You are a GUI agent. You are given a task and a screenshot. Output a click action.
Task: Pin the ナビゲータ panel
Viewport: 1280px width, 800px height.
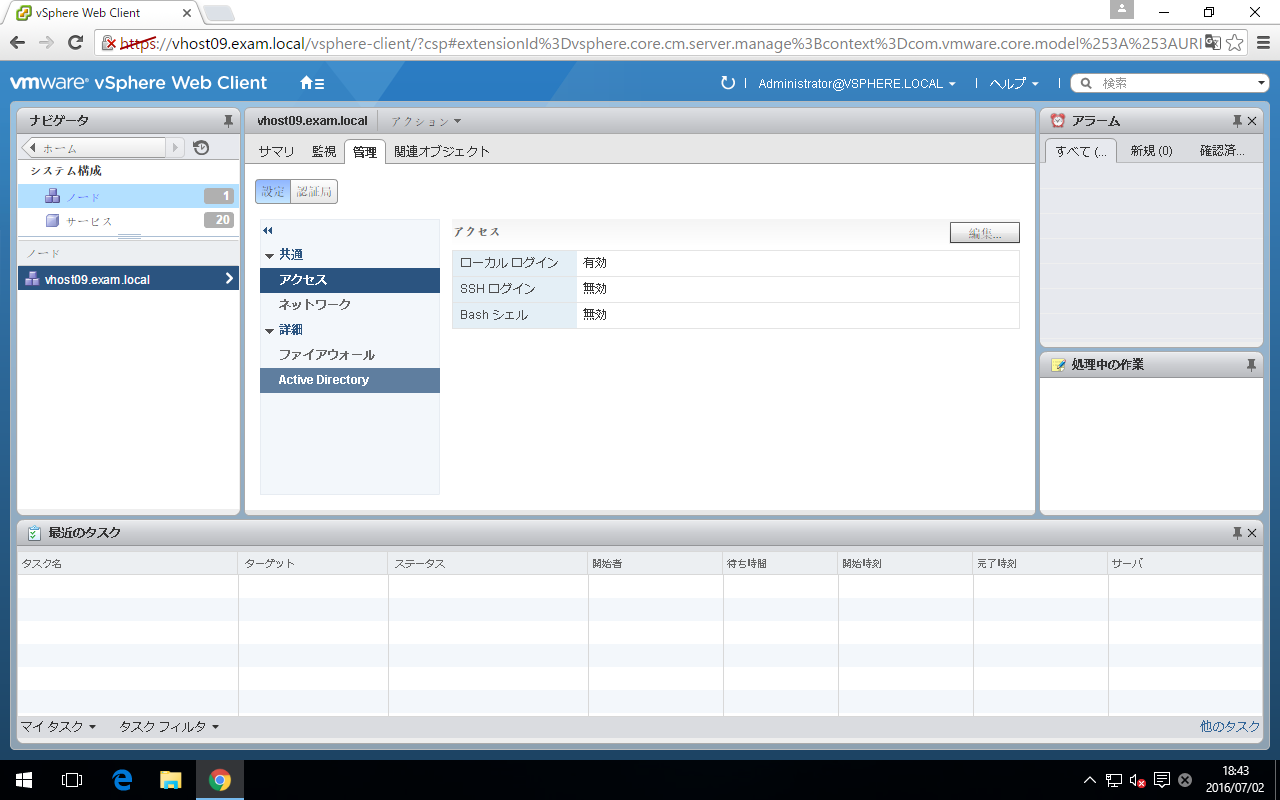click(228, 121)
